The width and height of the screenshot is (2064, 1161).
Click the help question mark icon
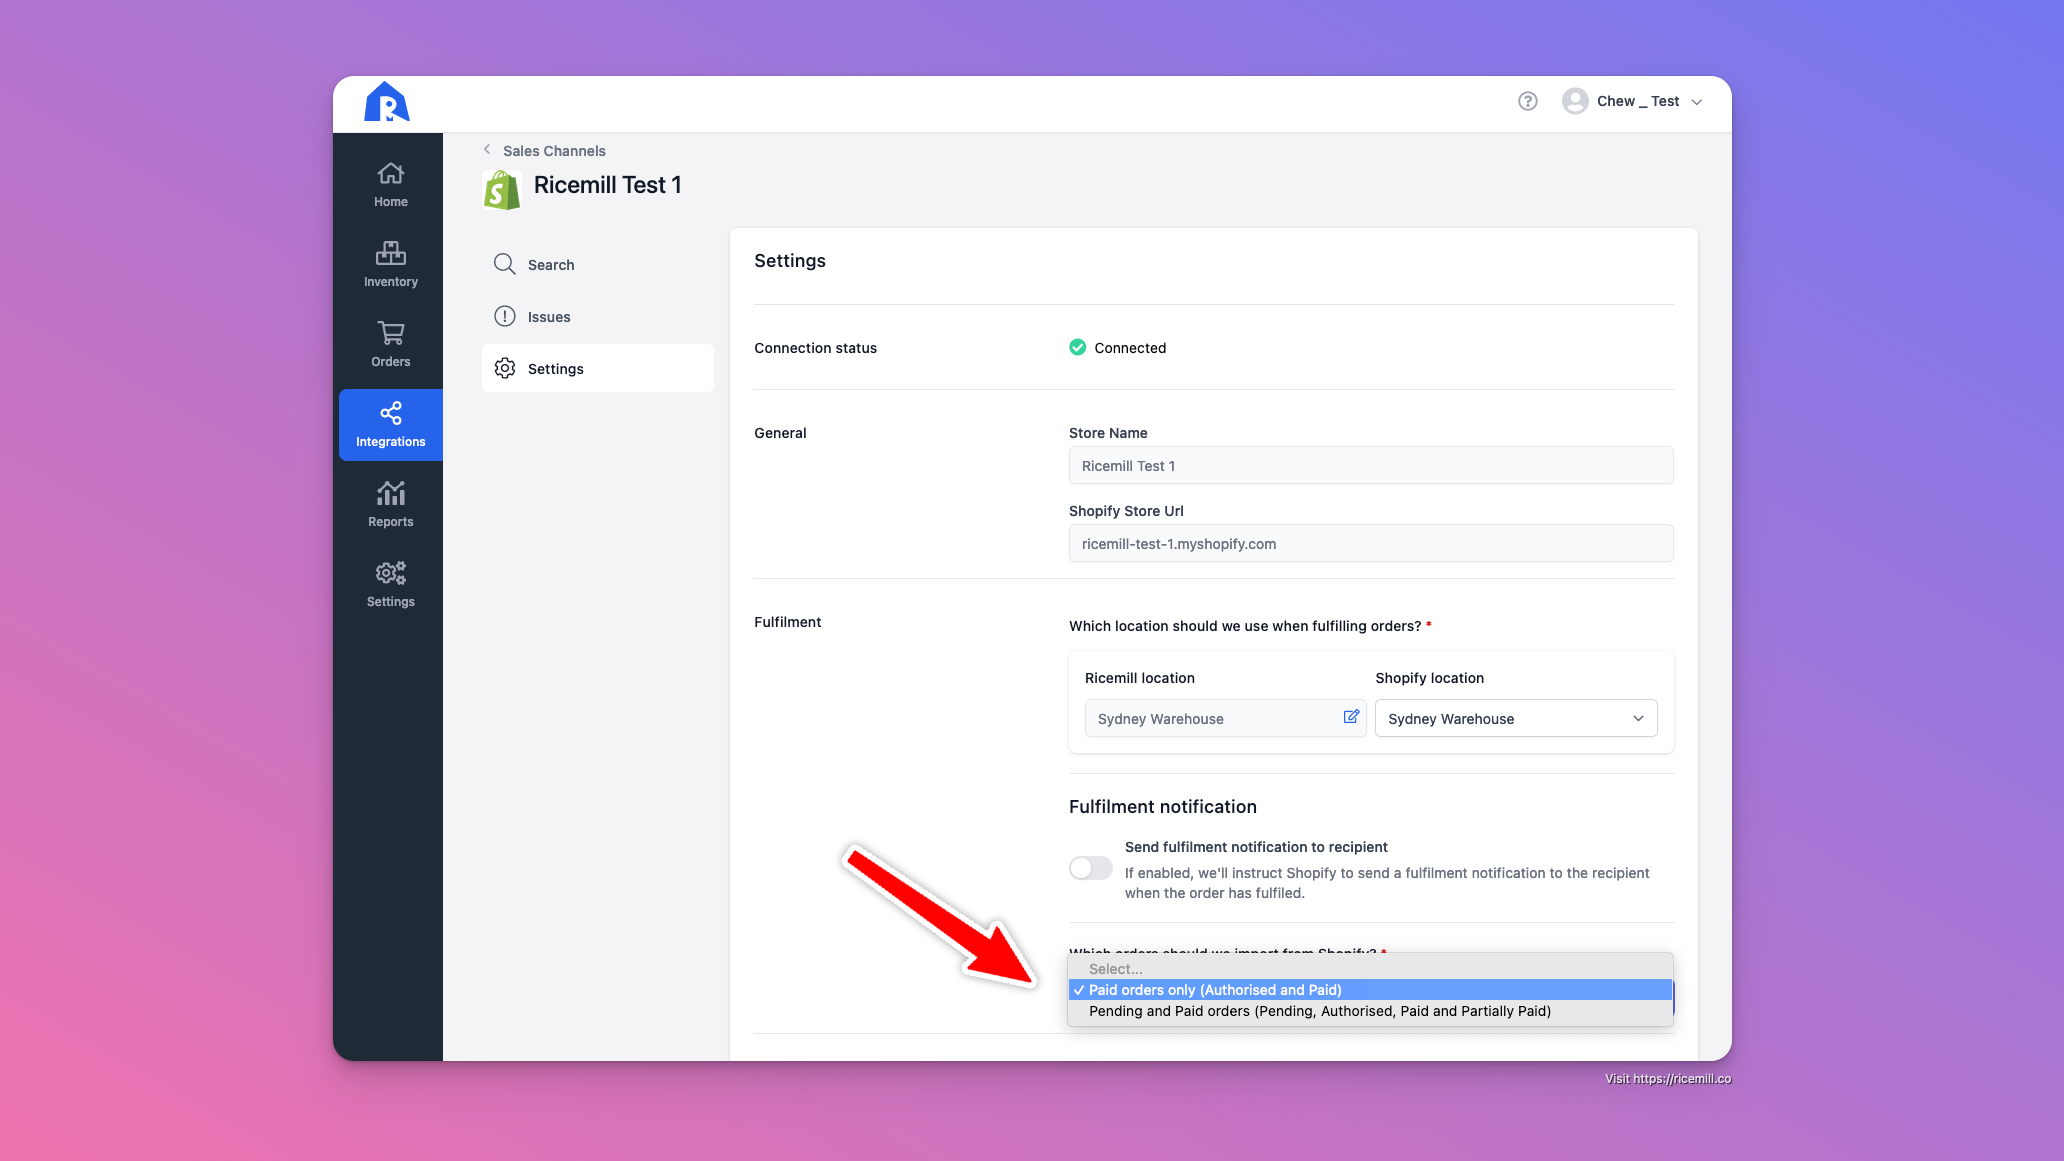pyautogui.click(x=1527, y=101)
